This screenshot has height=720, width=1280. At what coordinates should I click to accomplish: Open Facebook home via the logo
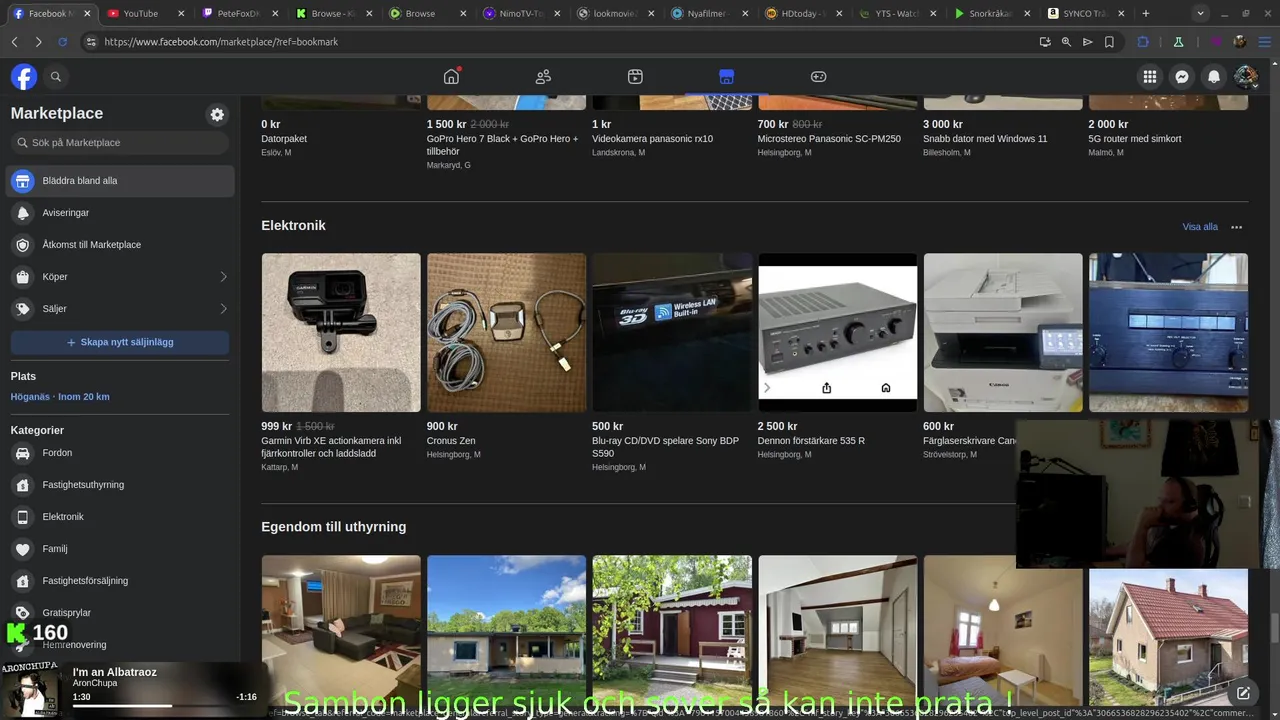click(24, 77)
